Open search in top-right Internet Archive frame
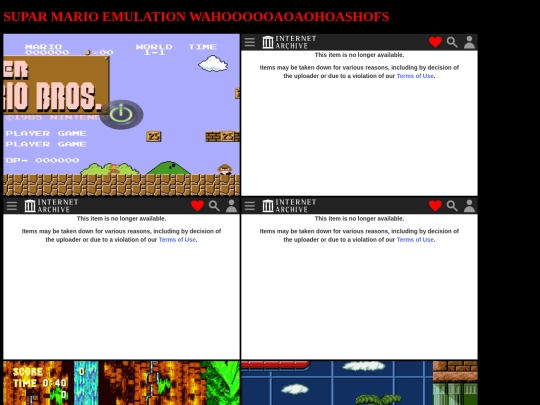This screenshot has height=405, width=540. point(452,42)
